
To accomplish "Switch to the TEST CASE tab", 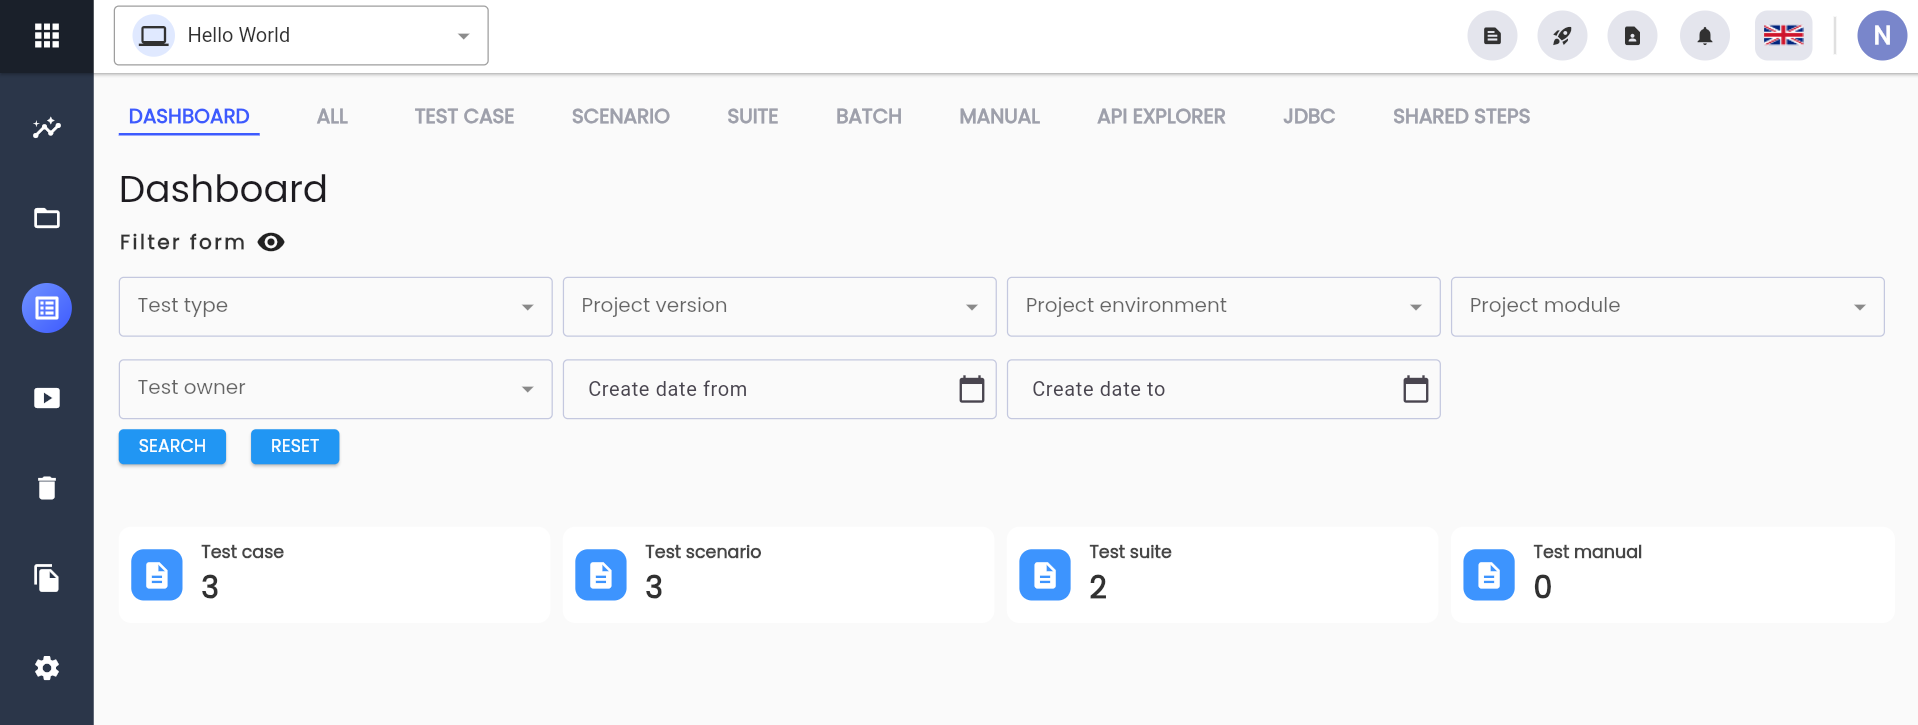I will (464, 117).
